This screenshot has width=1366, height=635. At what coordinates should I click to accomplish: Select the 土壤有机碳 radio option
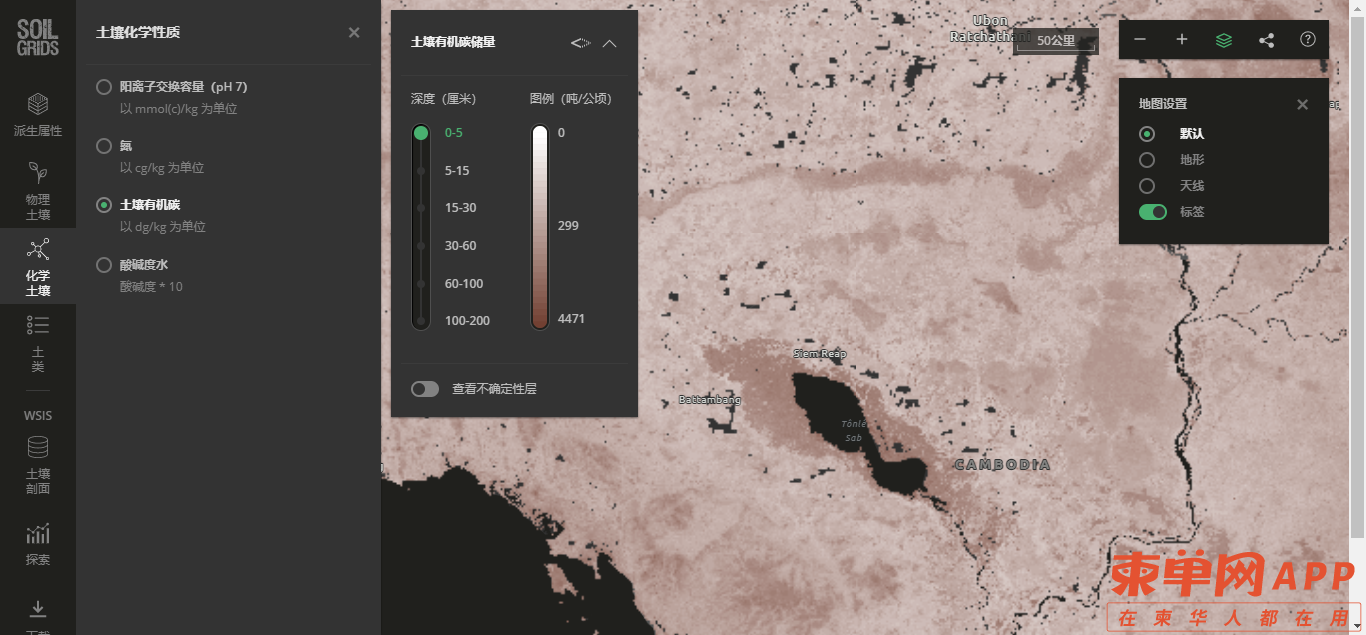(104, 205)
